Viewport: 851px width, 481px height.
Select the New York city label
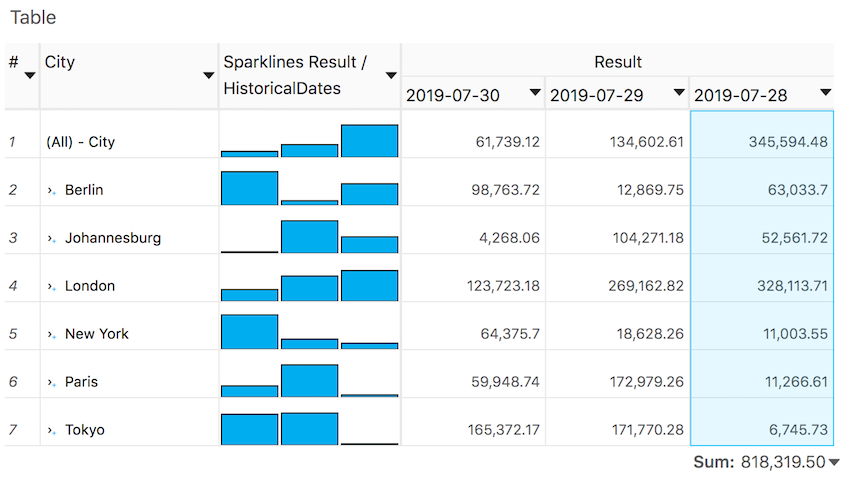pos(97,334)
